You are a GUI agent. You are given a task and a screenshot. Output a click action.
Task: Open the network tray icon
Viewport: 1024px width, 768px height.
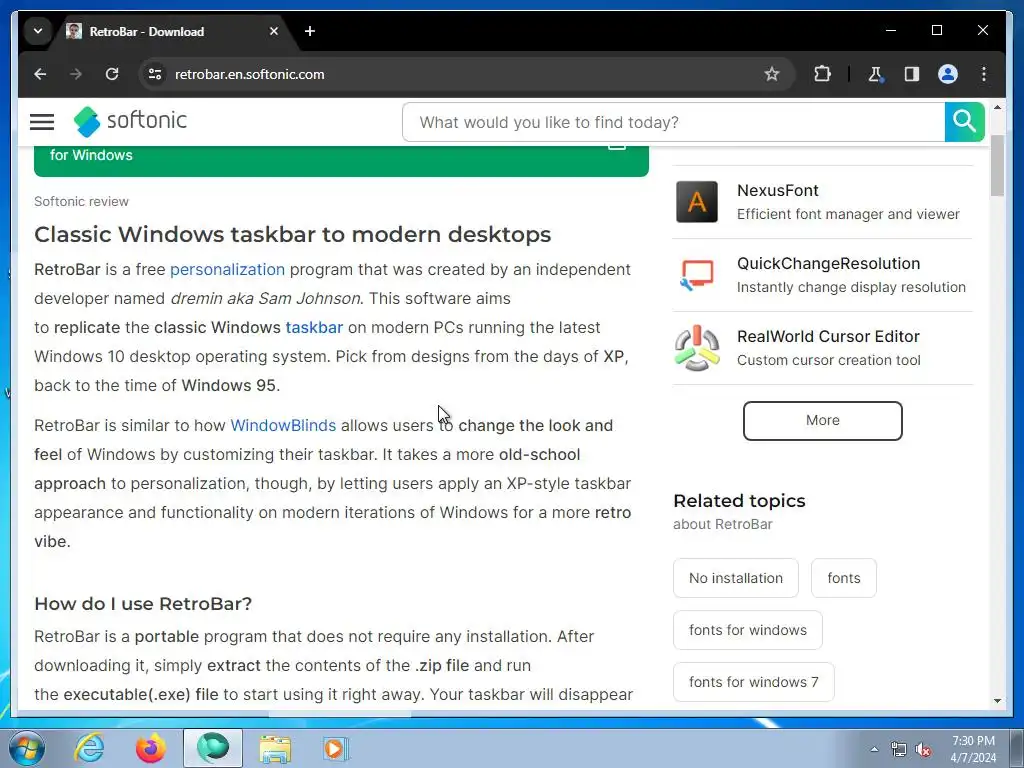[899, 749]
